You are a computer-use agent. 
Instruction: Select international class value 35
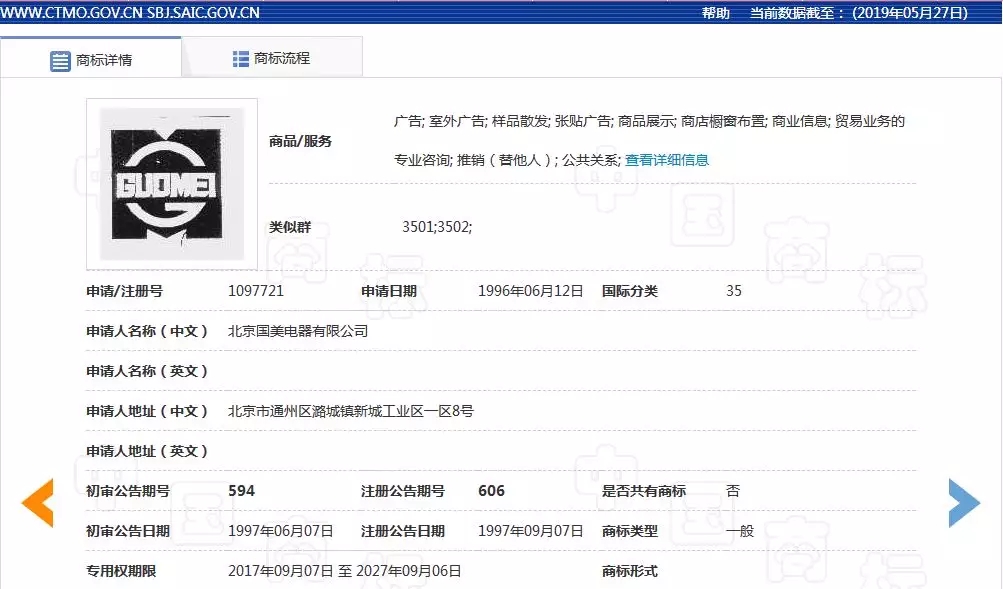click(x=734, y=291)
